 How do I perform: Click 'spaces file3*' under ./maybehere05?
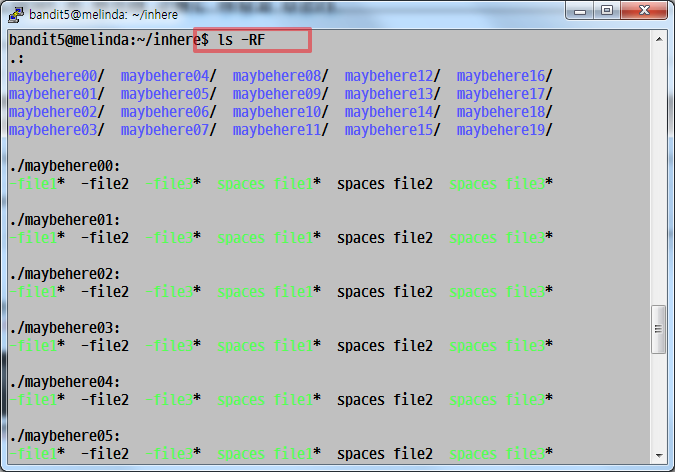tap(502, 453)
